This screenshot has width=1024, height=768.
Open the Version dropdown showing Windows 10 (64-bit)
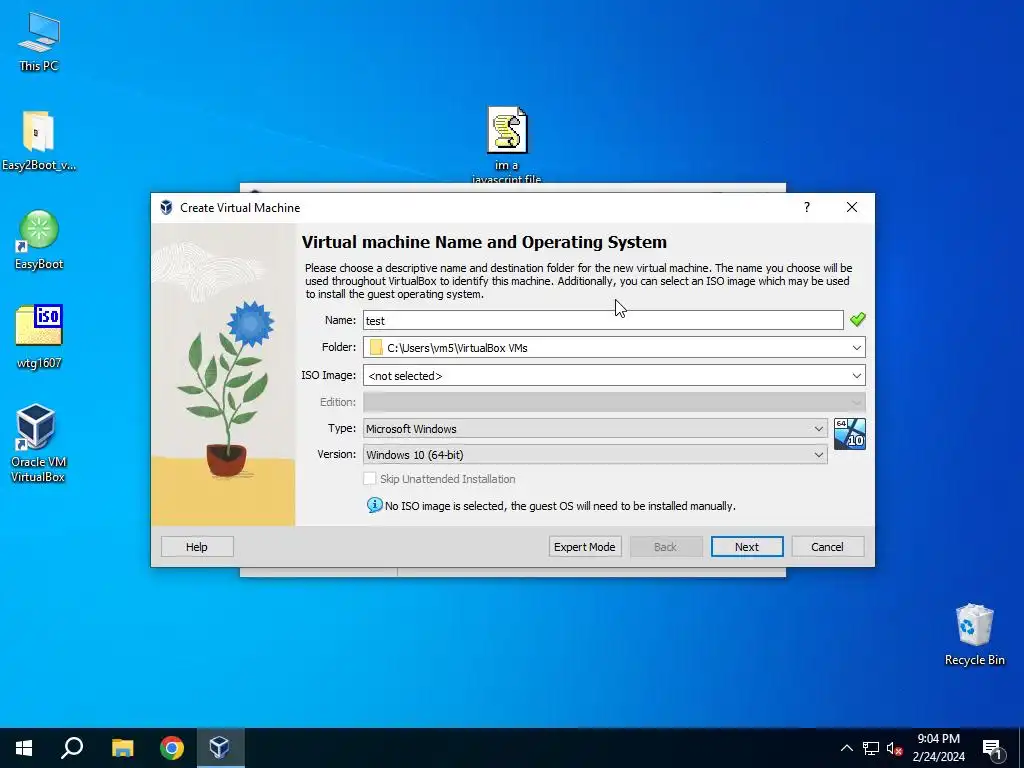[x=595, y=455]
